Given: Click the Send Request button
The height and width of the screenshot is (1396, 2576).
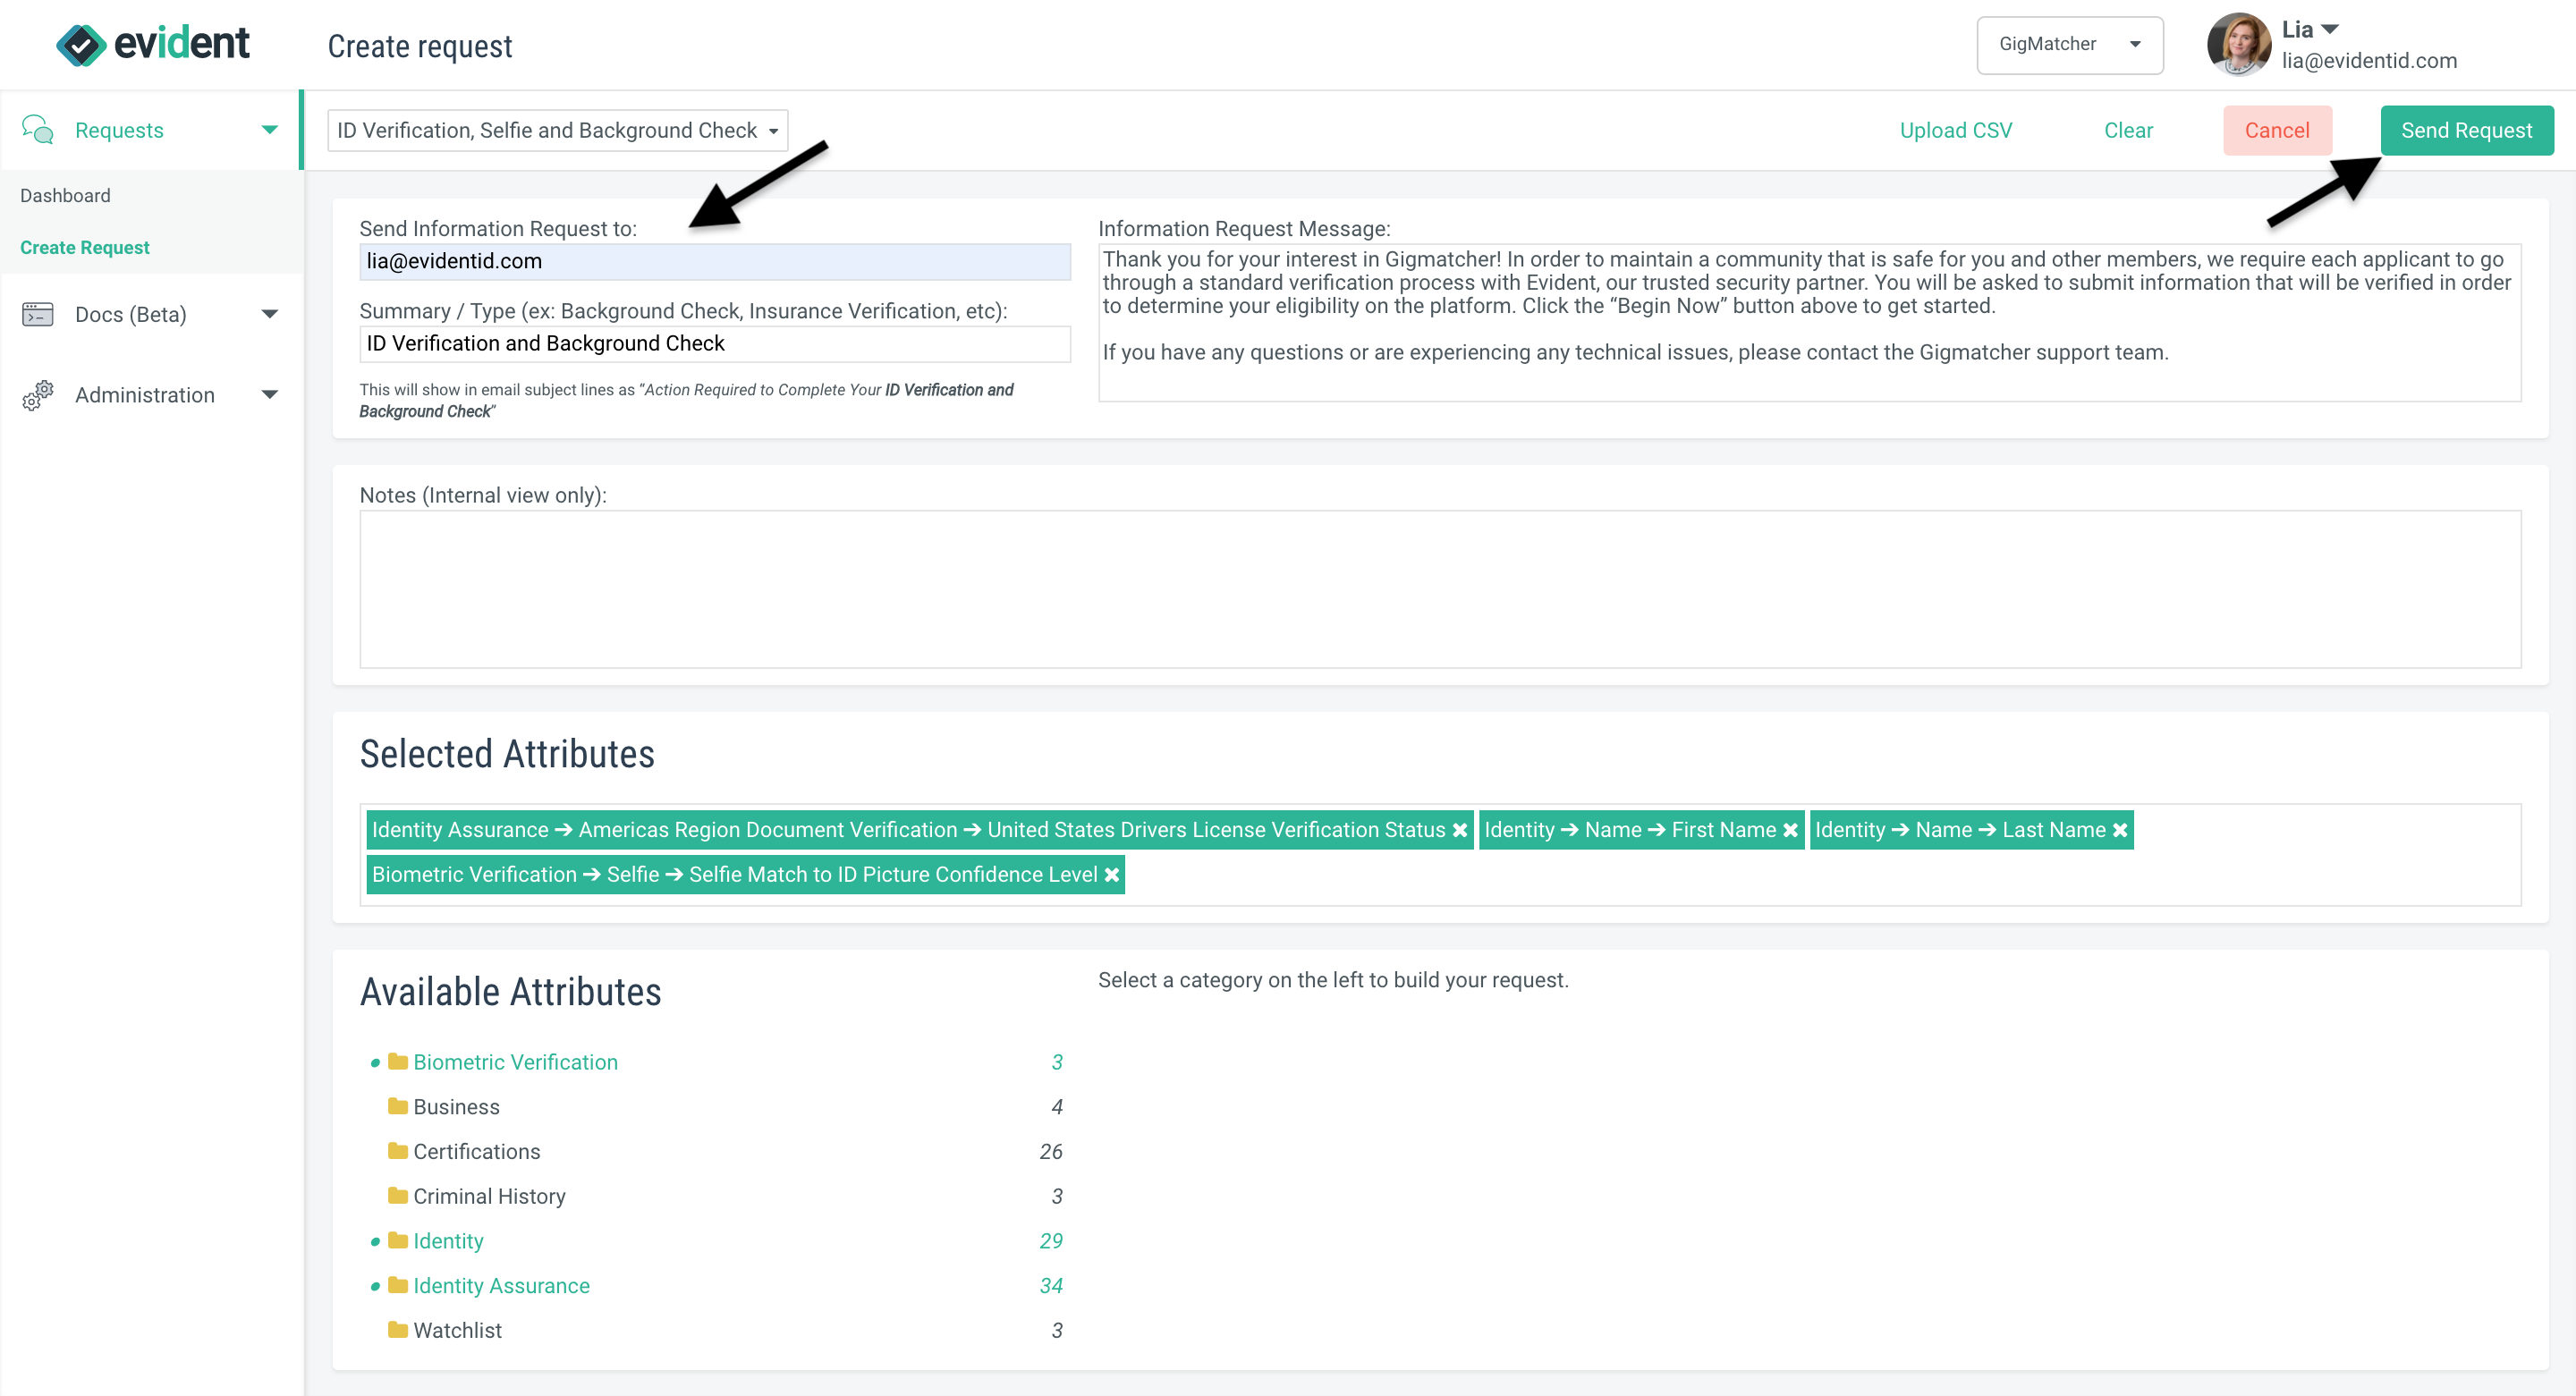Looking at the screenshot, I should pyautogui.click(x=2466, y=130).
